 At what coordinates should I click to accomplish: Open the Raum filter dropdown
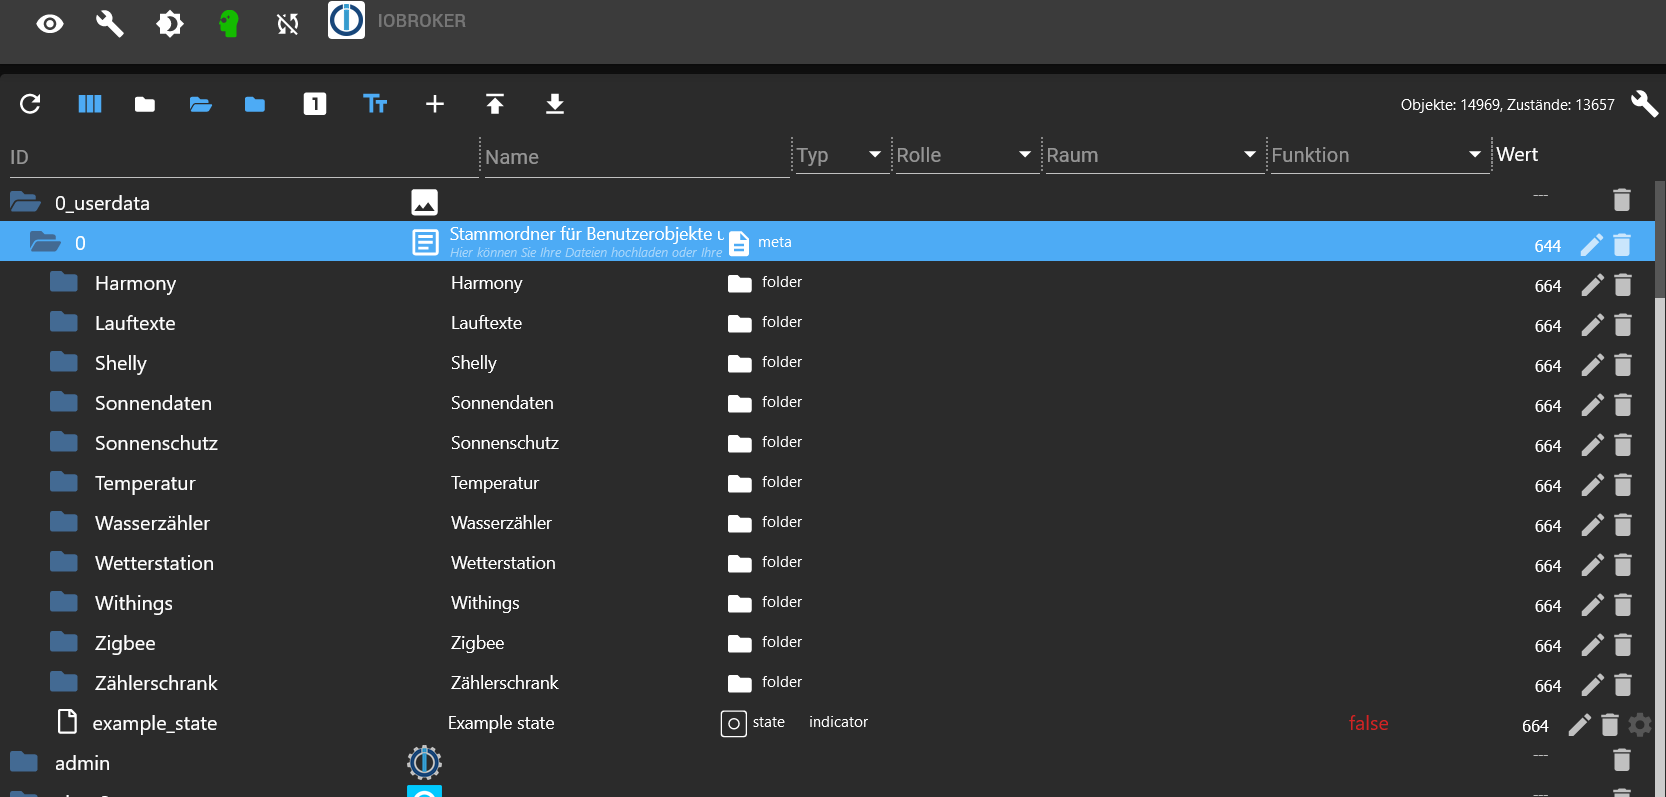1154,155
